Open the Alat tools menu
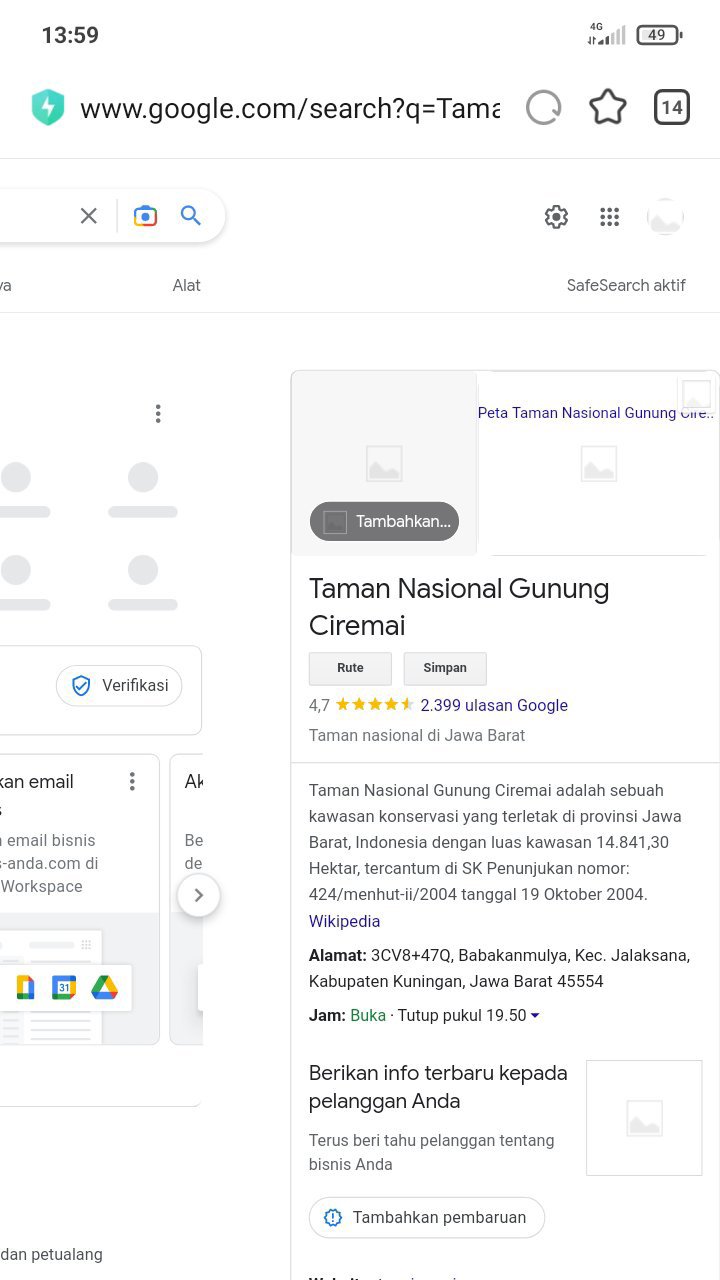Viewport: 720px width, 1280px height. click(x=186, y=285)
